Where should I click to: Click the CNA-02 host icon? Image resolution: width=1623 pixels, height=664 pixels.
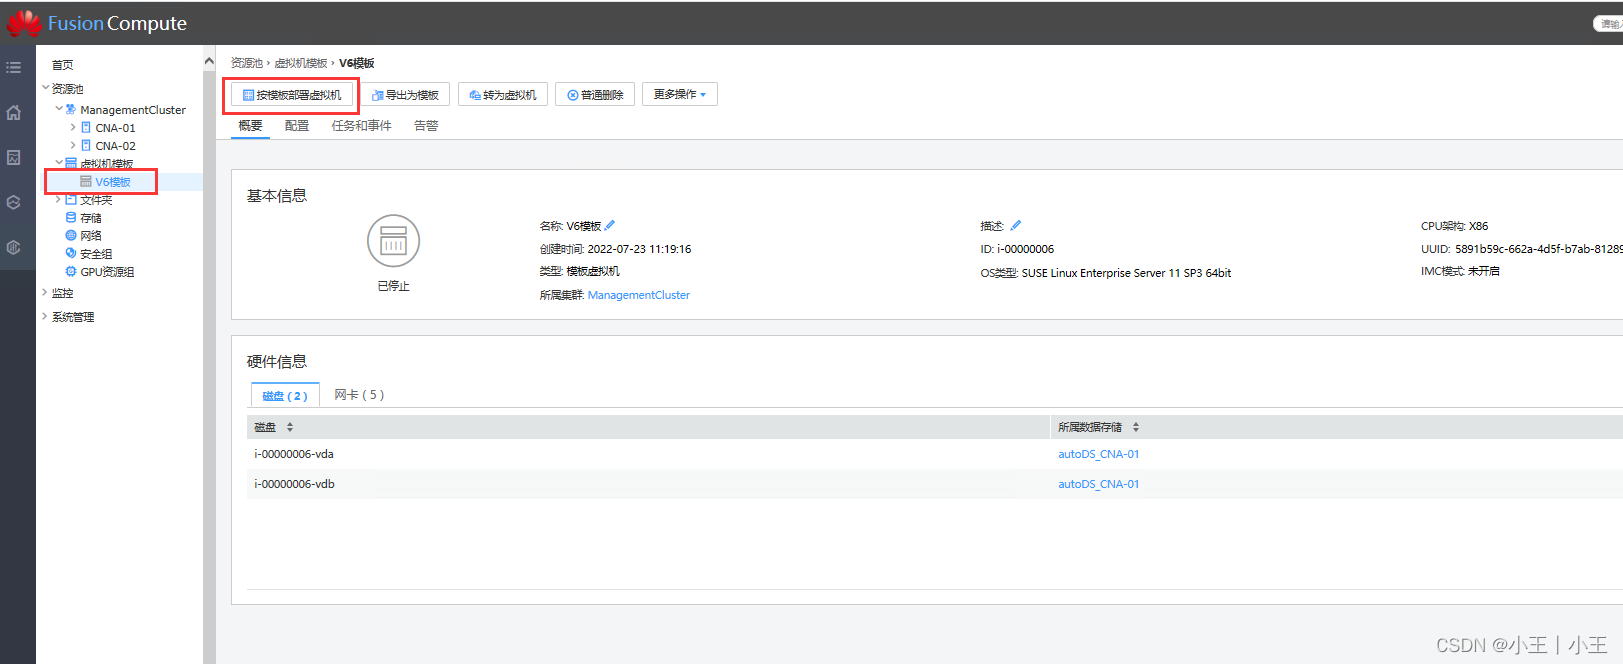tap(86, 145)
